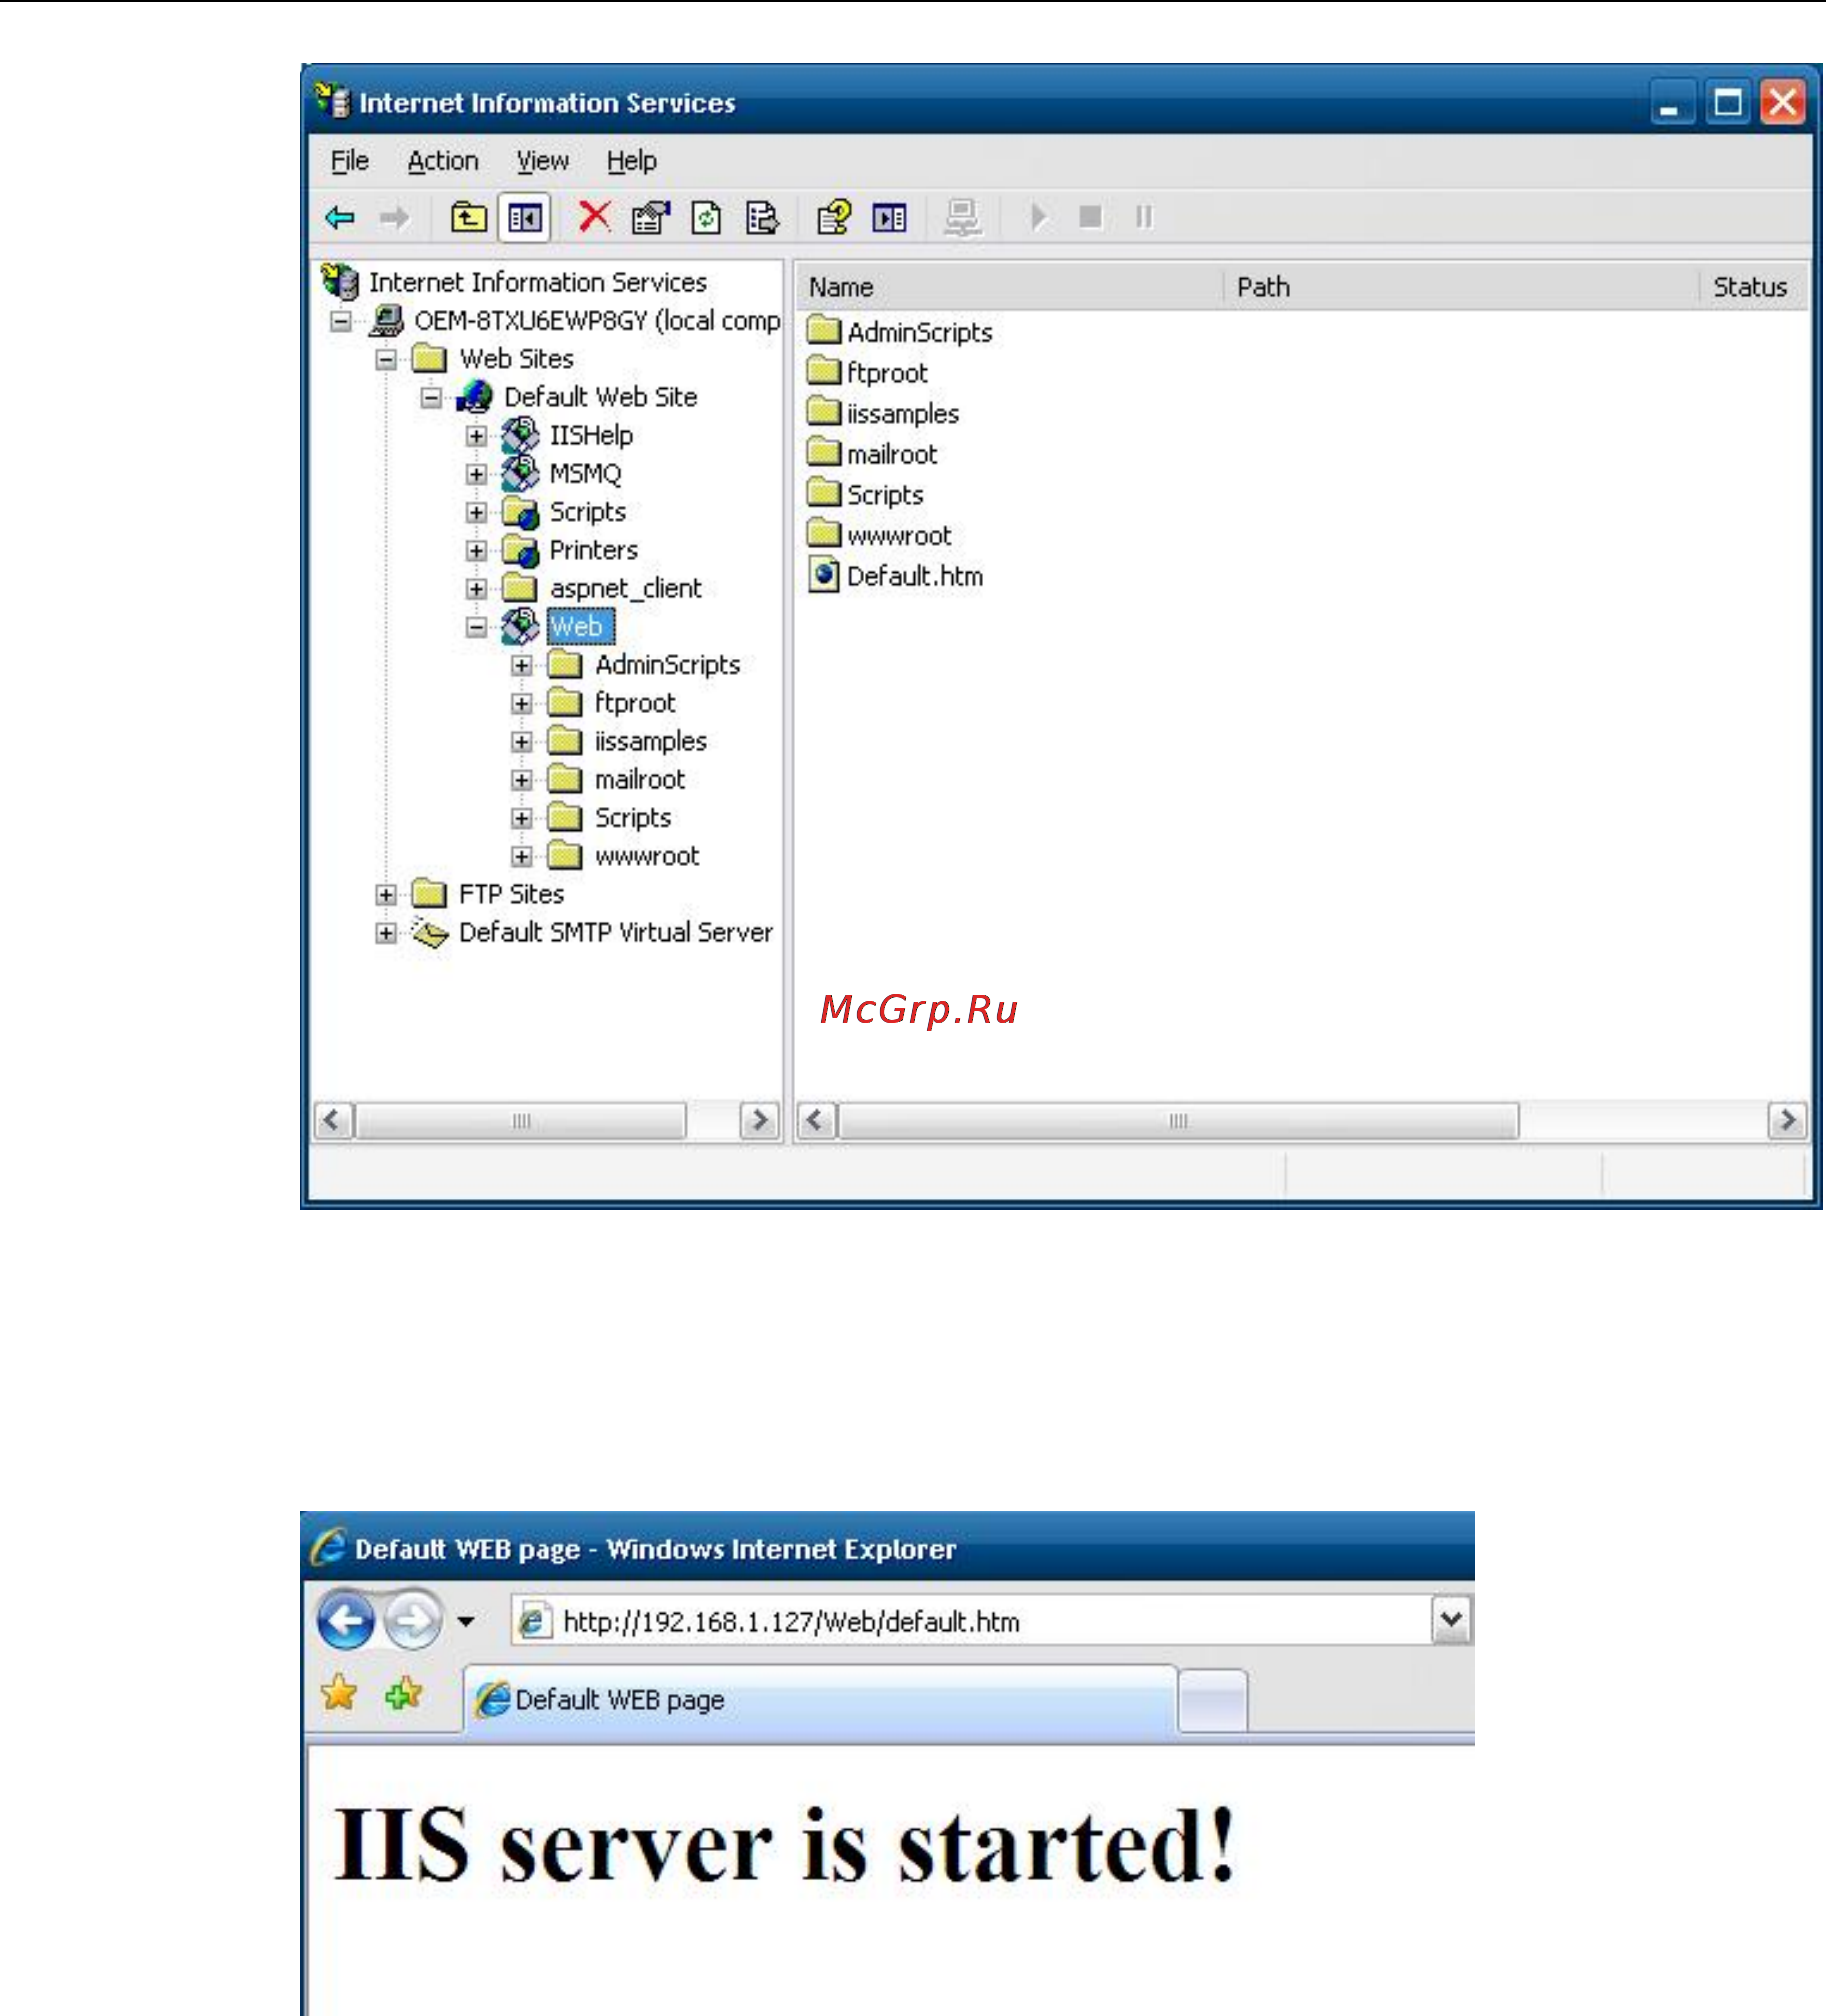Click the Add to Favorites icon in IE
1826x2016 pixels.
point(404,1694)
